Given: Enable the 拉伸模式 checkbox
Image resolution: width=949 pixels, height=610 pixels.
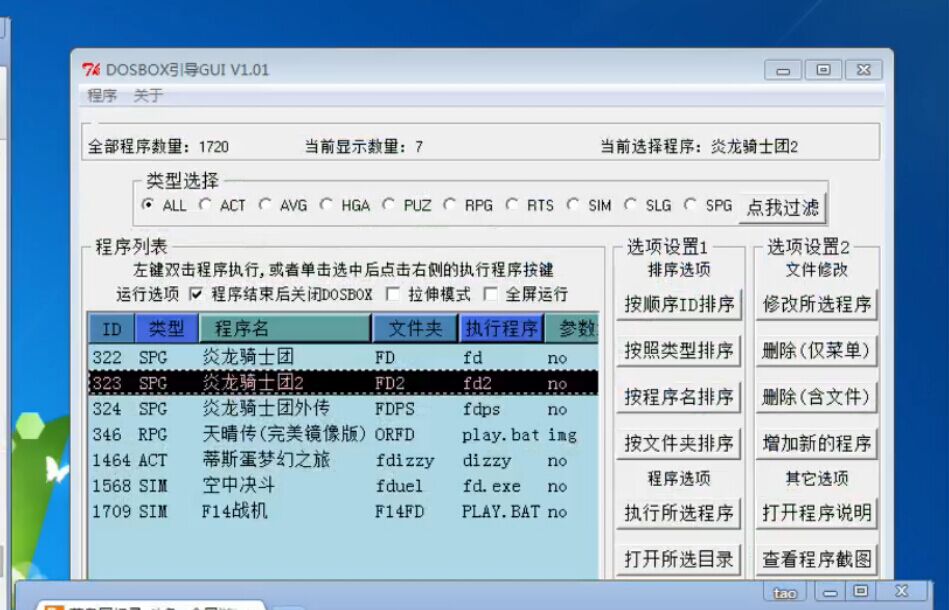Looking at the screenshot, I should coord(393,294).
